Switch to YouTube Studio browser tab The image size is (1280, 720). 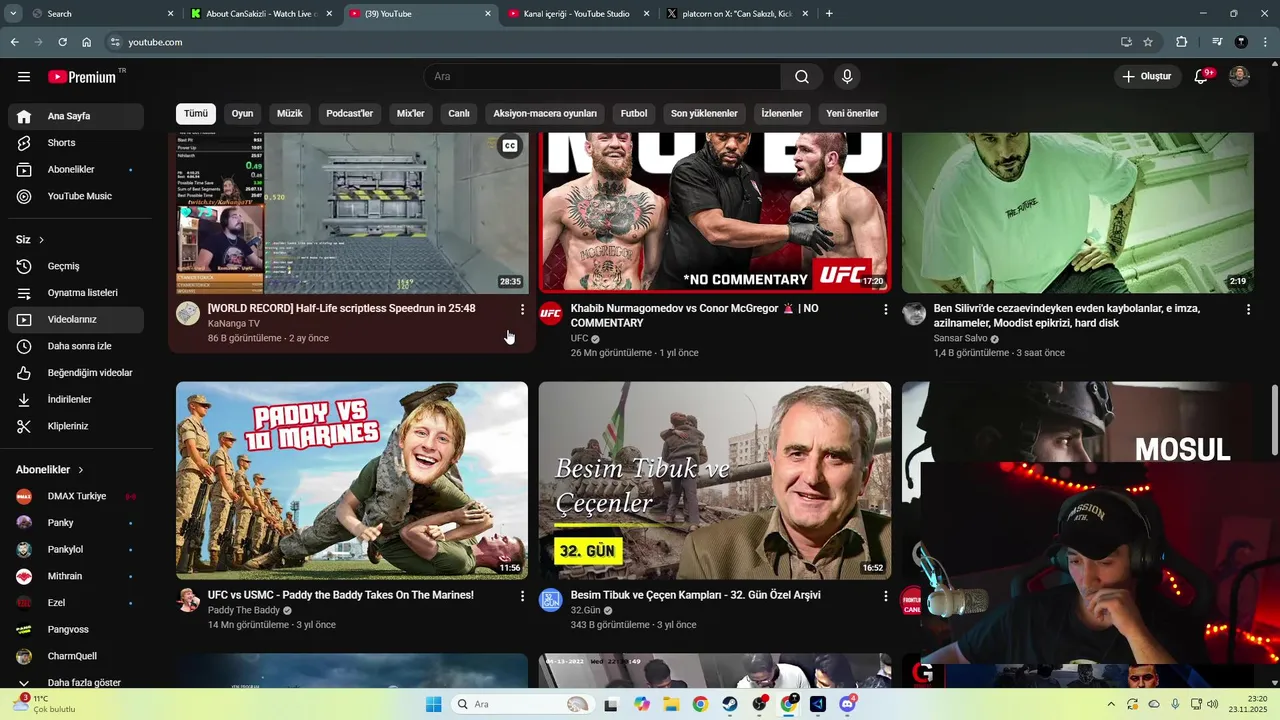tap(578, 14)
